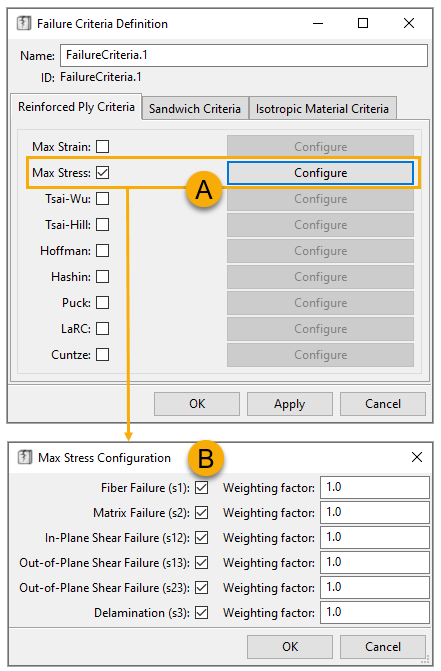Toggle Out-of-Plane Shear Failure (s13) checkbox
The height and width of the screenshot is (671, 441).
tap(201, 562)
